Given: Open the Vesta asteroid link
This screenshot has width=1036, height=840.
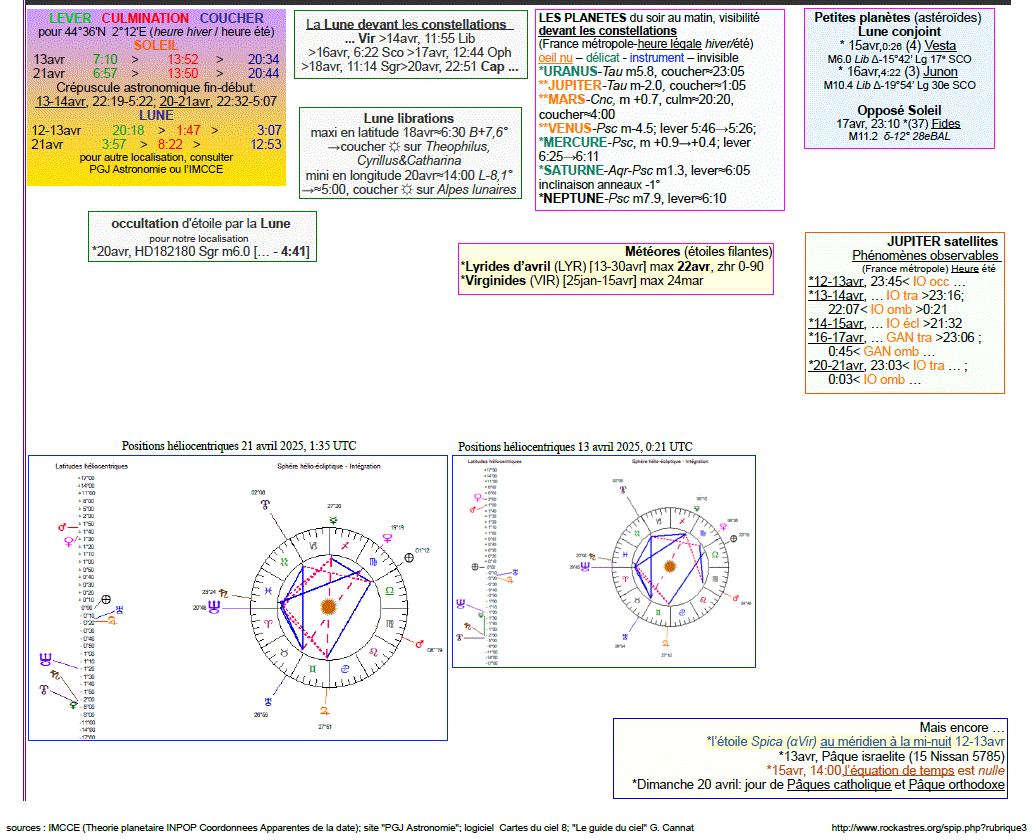Looking at the screenshot, I should point(940,46).
